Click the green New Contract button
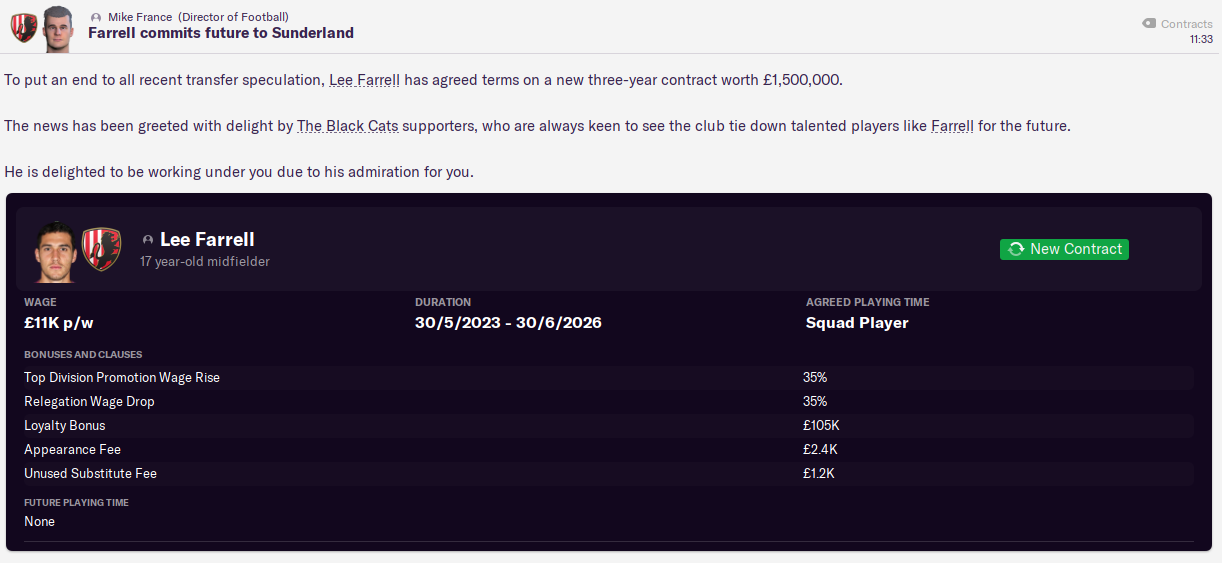The width and height of the screenshot is (1222, 563). click(x=1064, y=249)
